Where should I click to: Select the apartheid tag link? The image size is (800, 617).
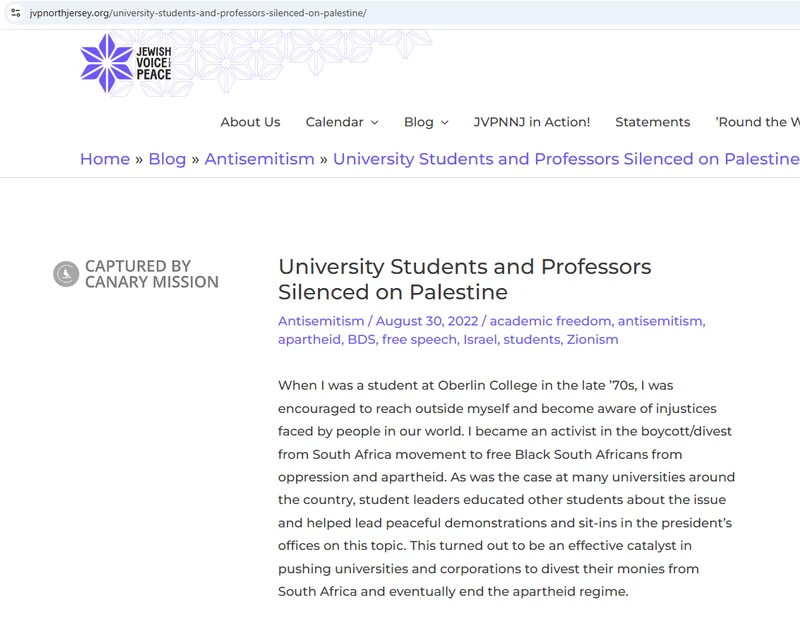[308, 339]
